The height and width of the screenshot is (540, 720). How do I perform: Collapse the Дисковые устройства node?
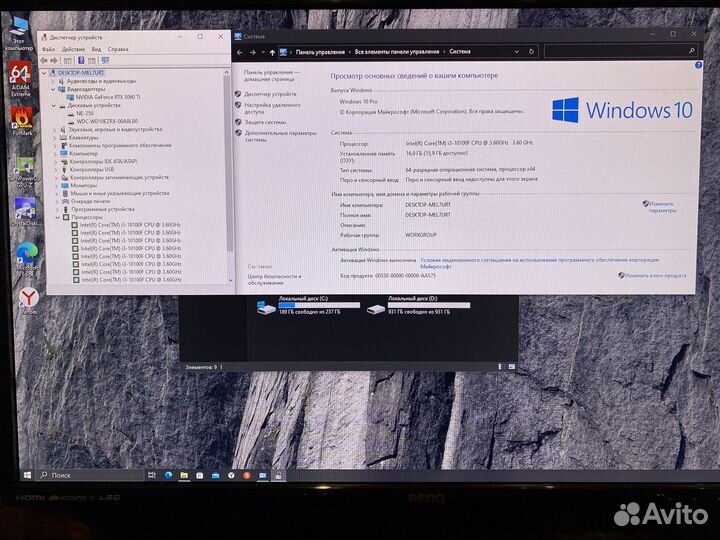click(x=54, y=106)
